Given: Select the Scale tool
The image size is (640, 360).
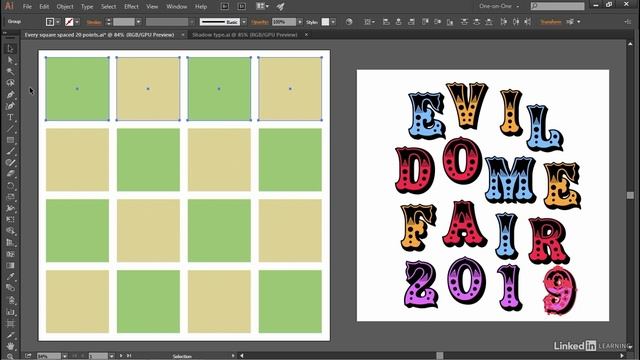Looking at the screenshot, I should pos(10,197).
